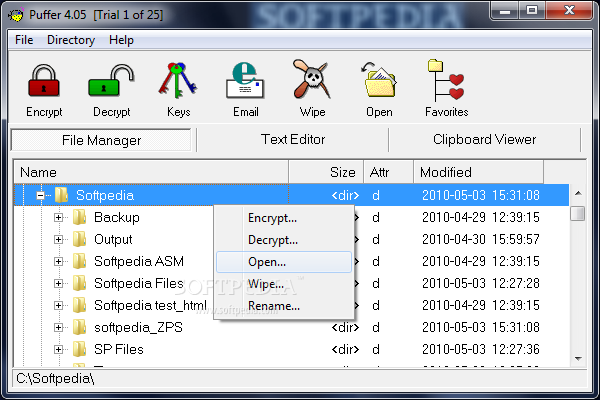Screen dimensions: 600x400
Task: Click the scrollbar up arrow
Action: (x=578, y=193)
